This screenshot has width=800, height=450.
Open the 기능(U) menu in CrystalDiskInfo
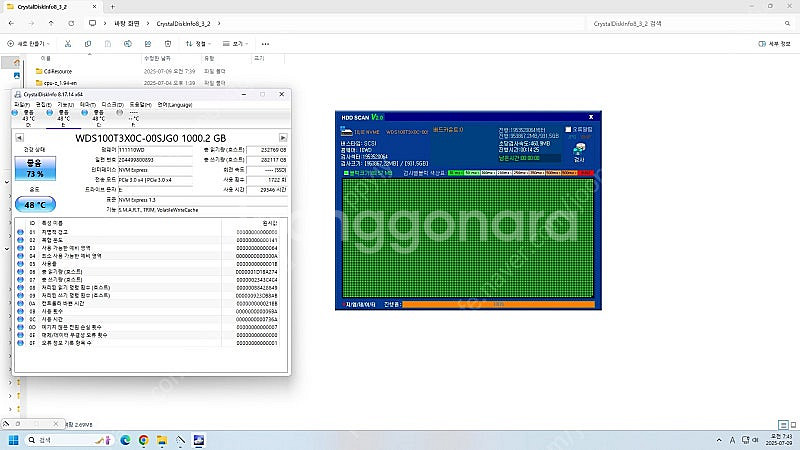[65, 105]
